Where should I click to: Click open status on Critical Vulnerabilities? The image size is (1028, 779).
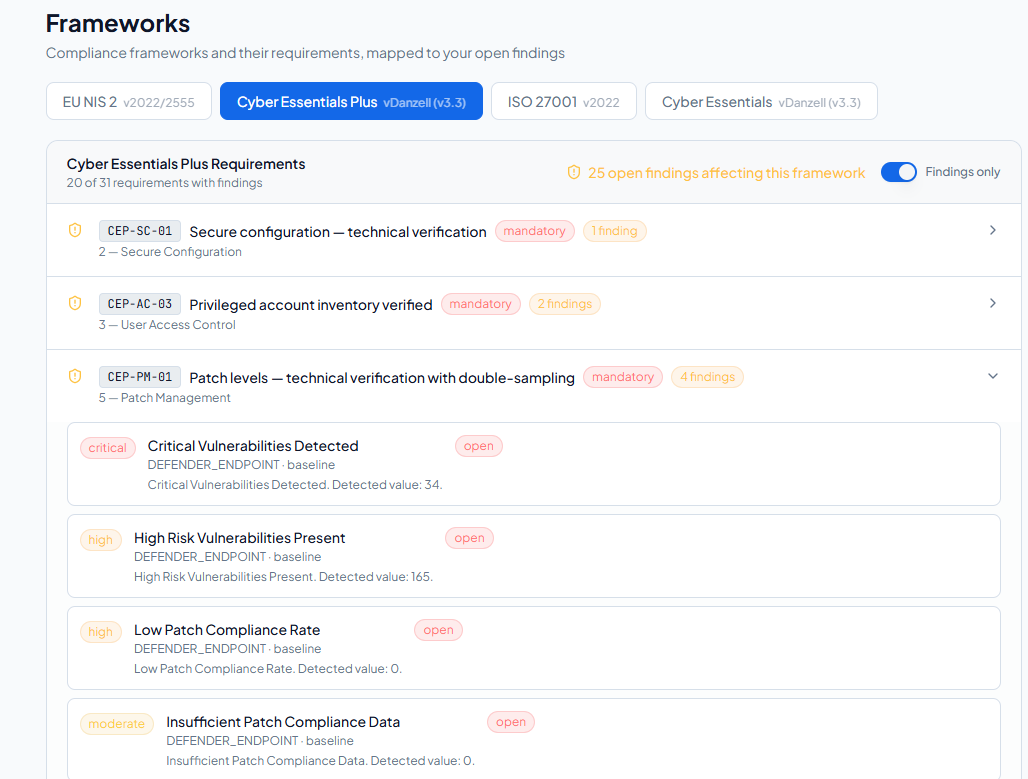(479, 446)
